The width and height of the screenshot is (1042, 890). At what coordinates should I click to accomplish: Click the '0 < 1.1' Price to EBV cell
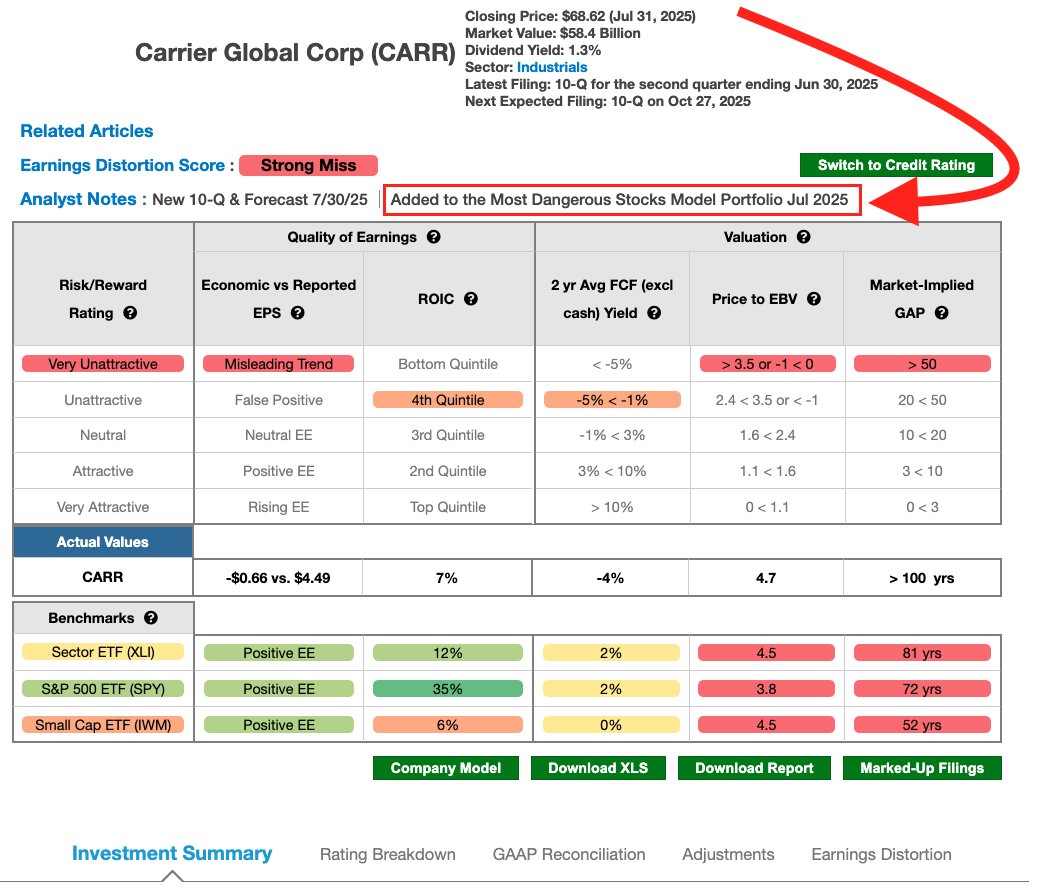(x=768, y=507)
